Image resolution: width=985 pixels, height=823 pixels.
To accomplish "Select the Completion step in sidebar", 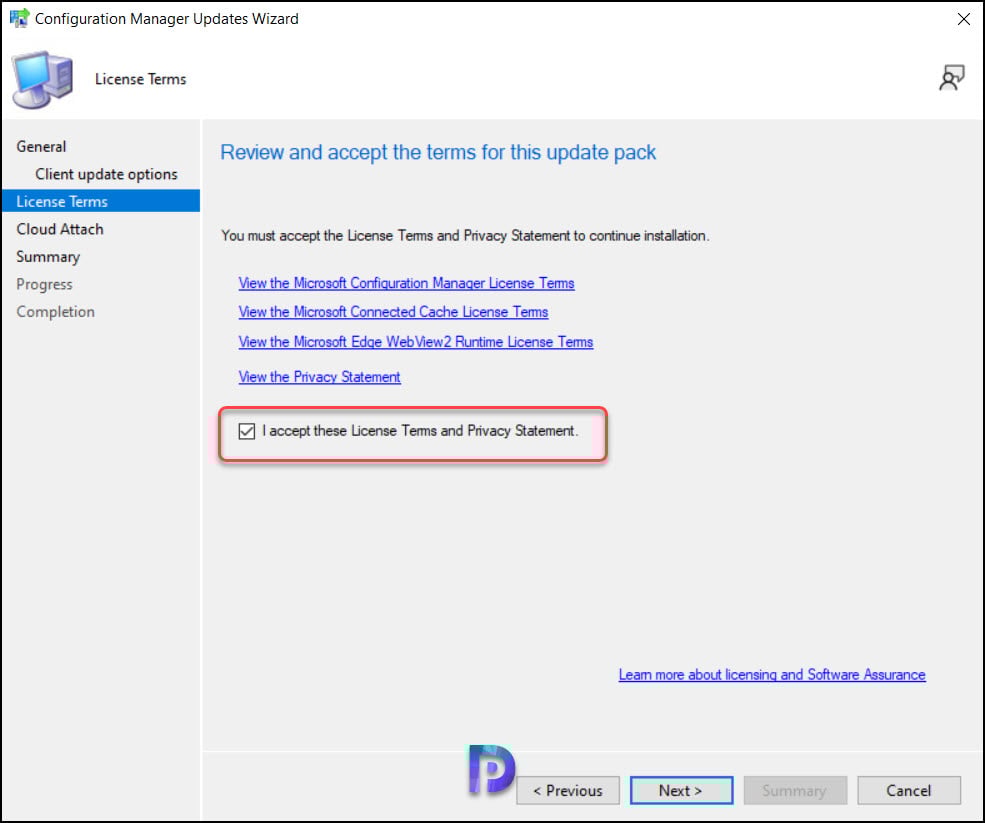I will tap(55, 312).
